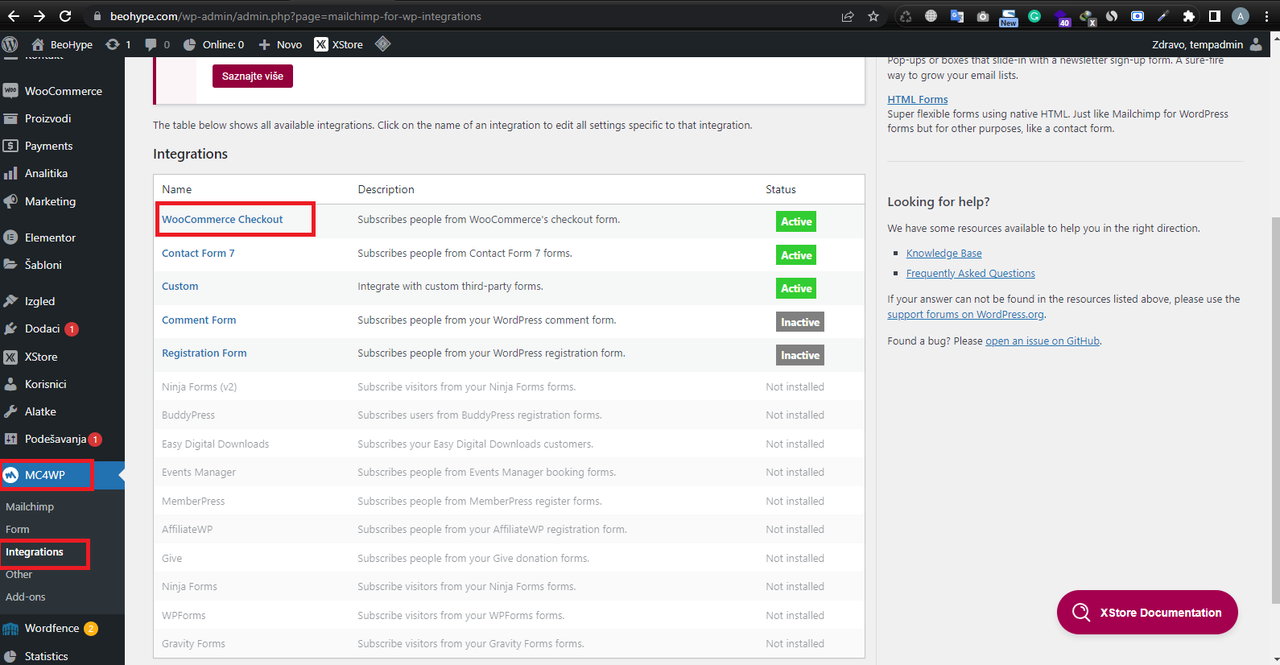Open the Frequently Asked Questions link
This screenshot has height=665, width=1280.
970,273
